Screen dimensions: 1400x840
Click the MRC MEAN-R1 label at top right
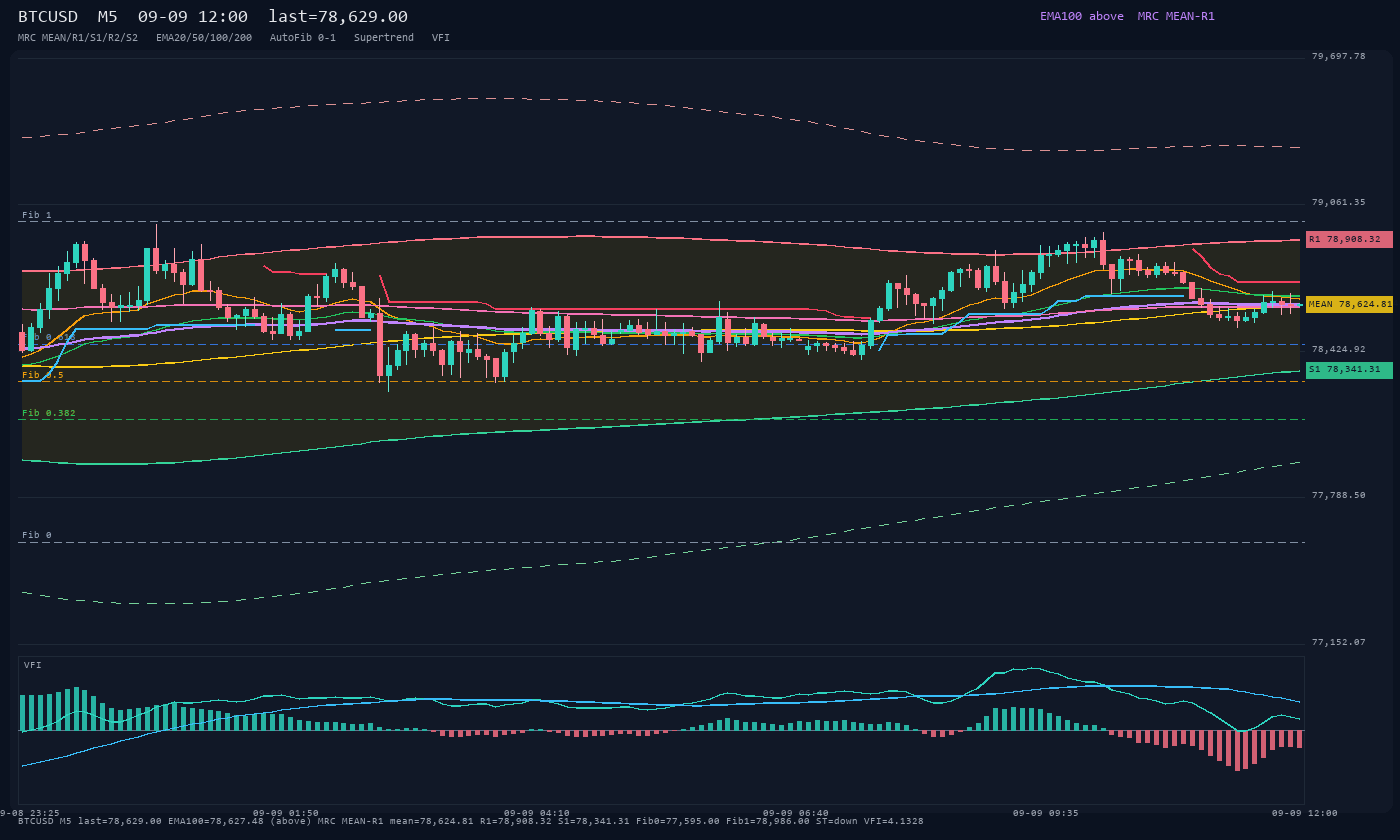coord(1176,16)
